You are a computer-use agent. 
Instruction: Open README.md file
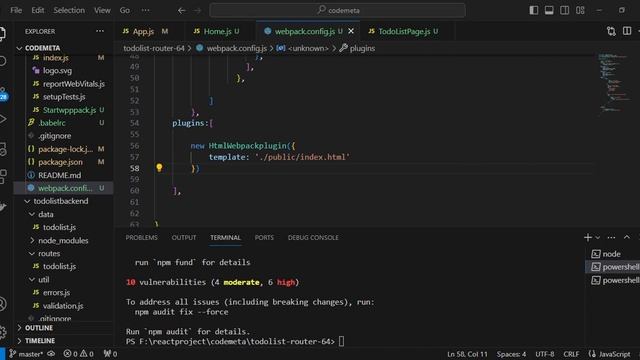(x=60, y=175)
